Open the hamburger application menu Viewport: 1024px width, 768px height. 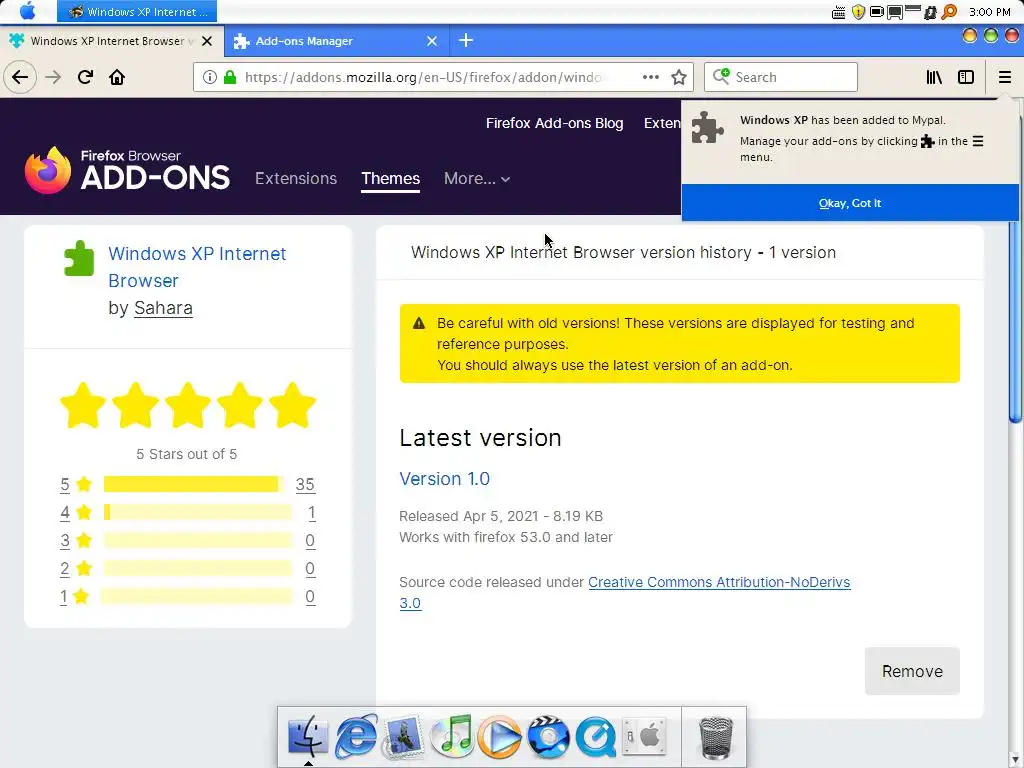tap(1004, 77)
